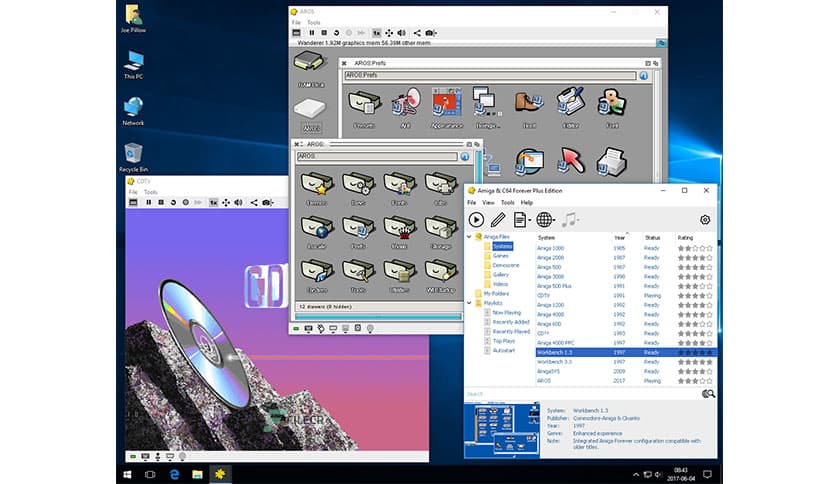The width and height of the screenshot is (836, 484).
Task: Click the Search field in Amiga Forever
Action: [583, 394]
